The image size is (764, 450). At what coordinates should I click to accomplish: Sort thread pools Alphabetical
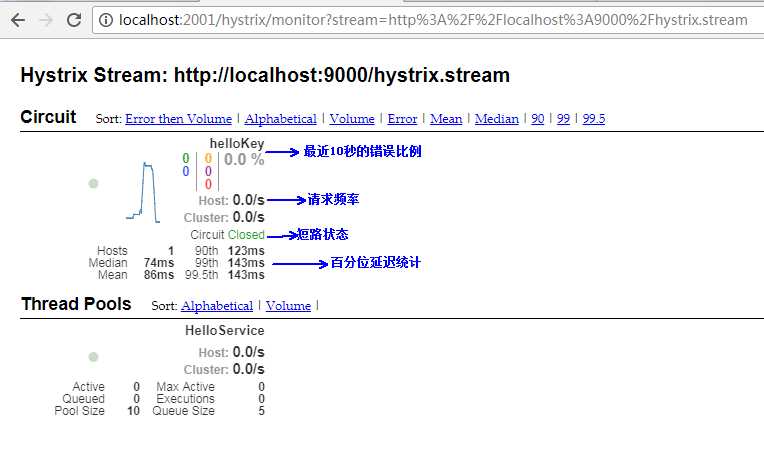[x=217, y=306]
